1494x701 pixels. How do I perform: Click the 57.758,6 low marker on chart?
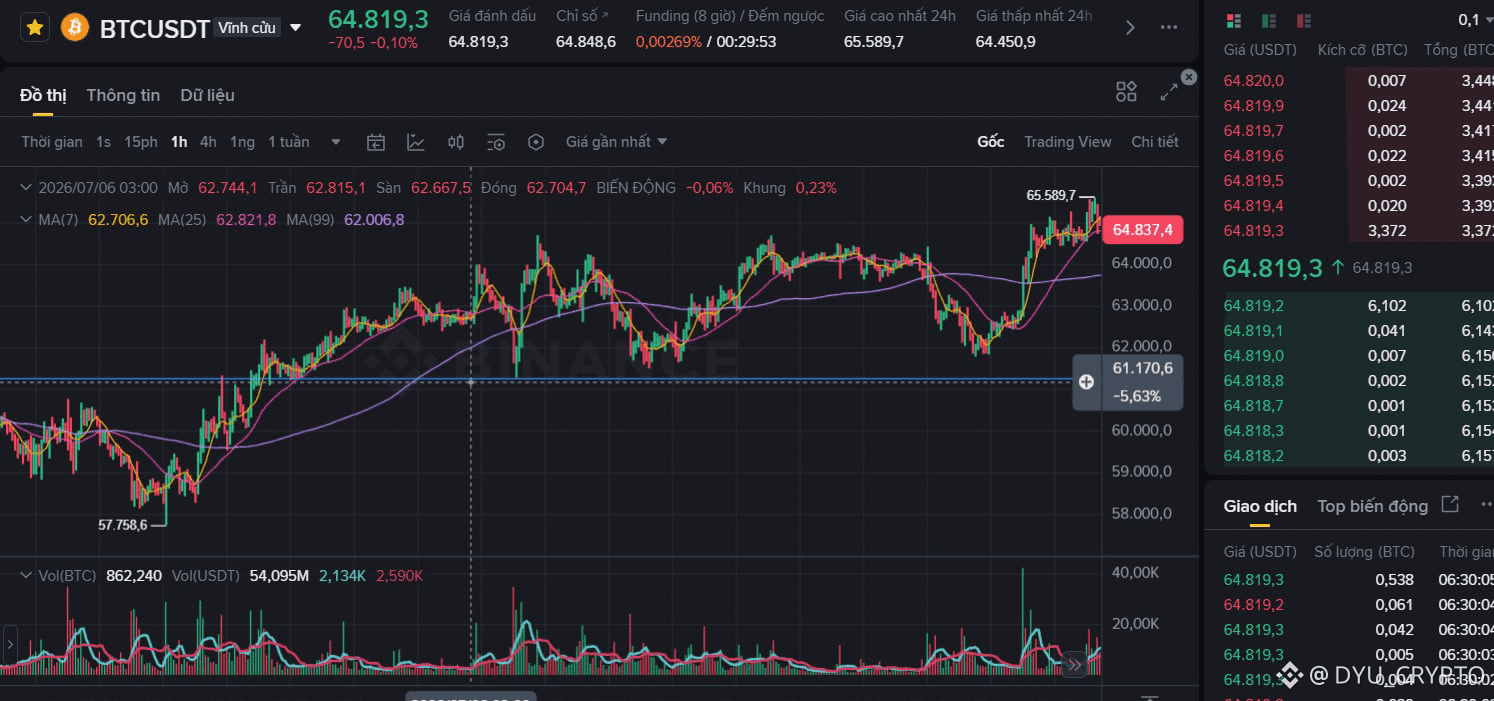click(122, 524)
